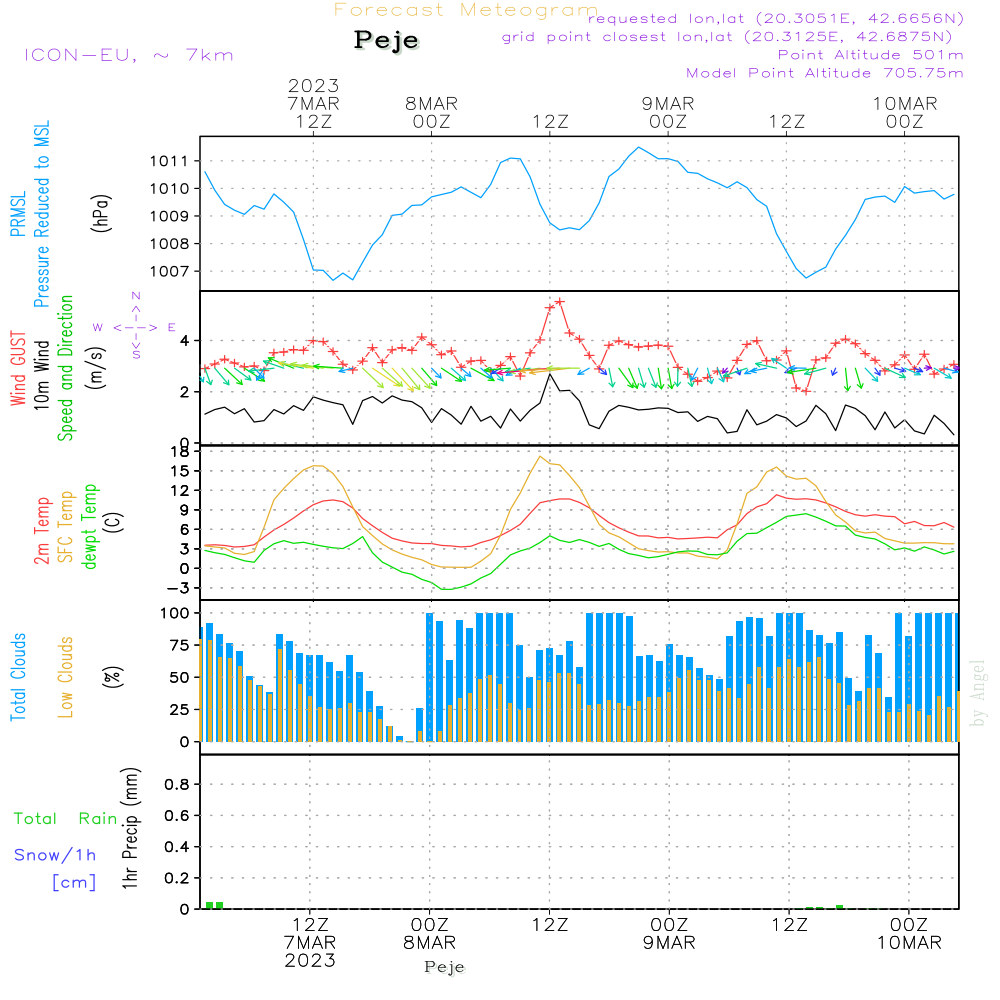1000x1000 pixels.
Task: Click 'Model Point Altitude 705.75m' text
Action: pos(825,73)
